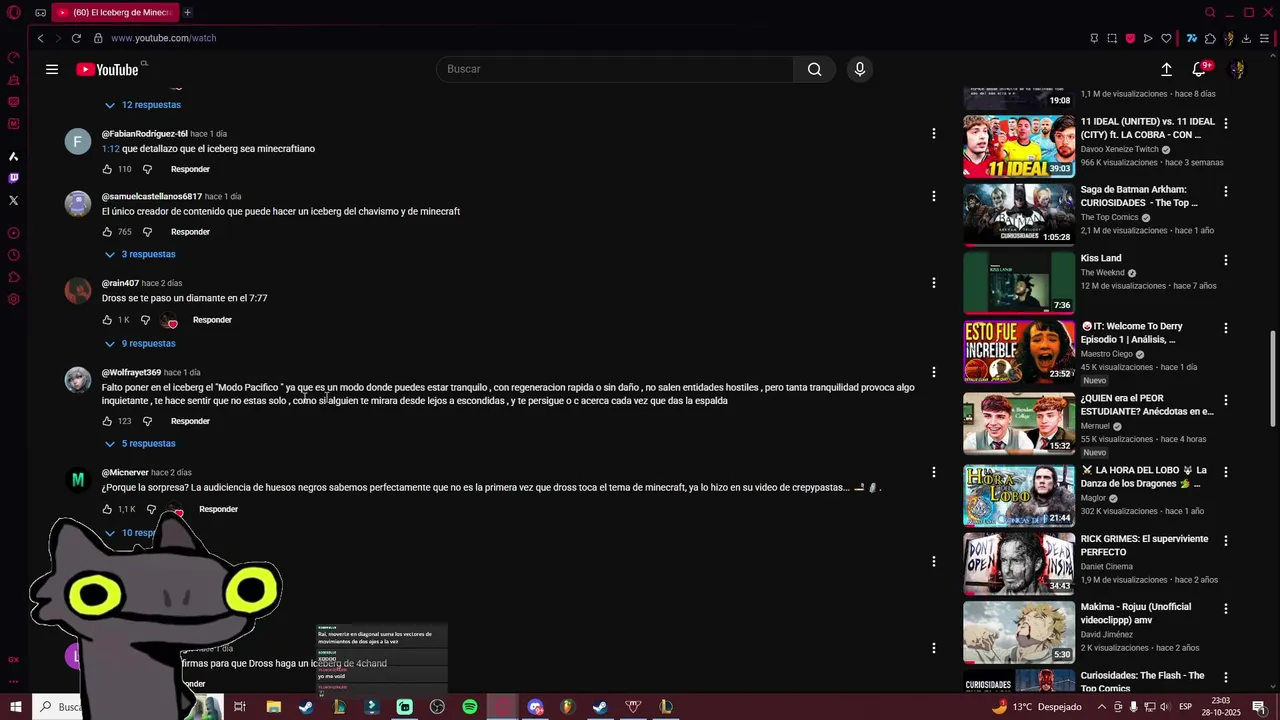Open options menu for Makima - Rojuu video
1280x720 pixels.
(1225, 608)
